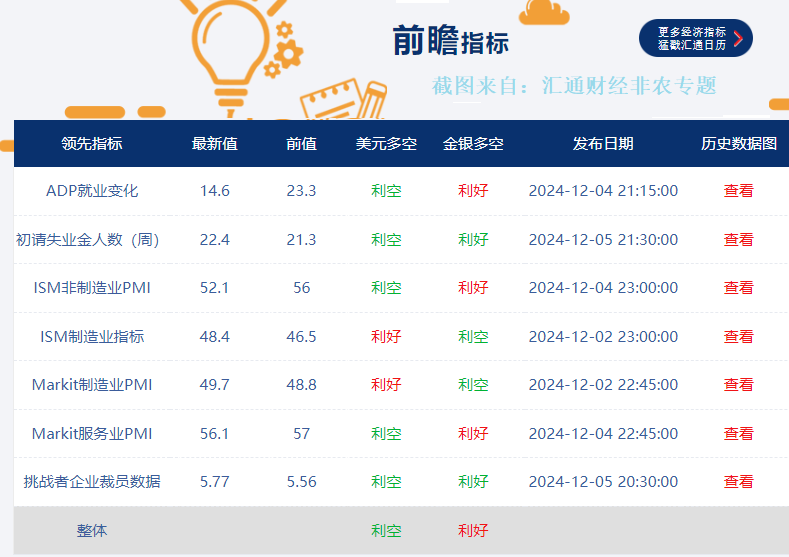
Task: Select the ISM非制造业PMI indicator name
Action: (92, 288)
